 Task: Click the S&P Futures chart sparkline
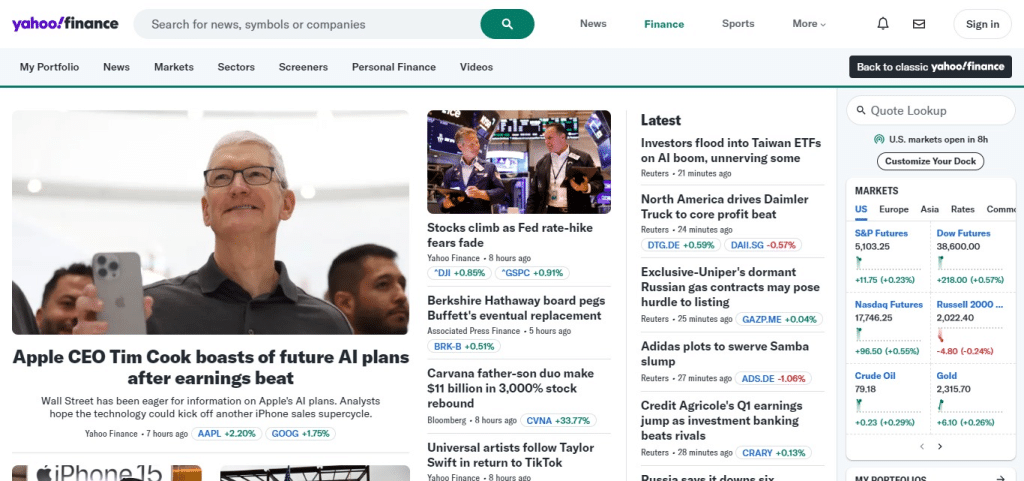(x=888, y=263)
